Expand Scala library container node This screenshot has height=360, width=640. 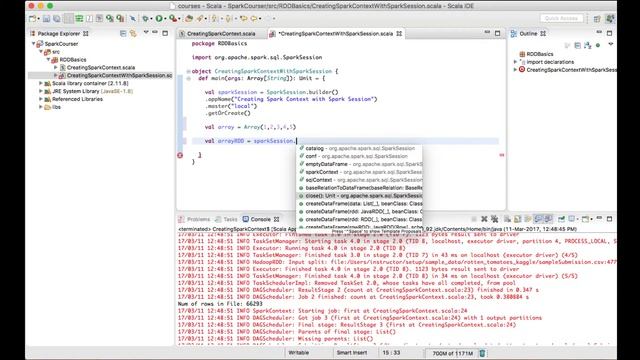tap(41, 83)
